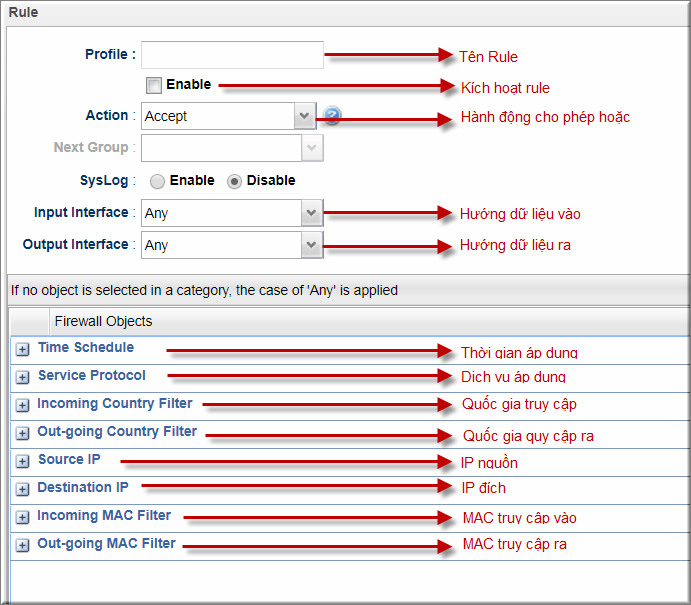Expand the Service Protocol plus icon

tap(22, 377)
